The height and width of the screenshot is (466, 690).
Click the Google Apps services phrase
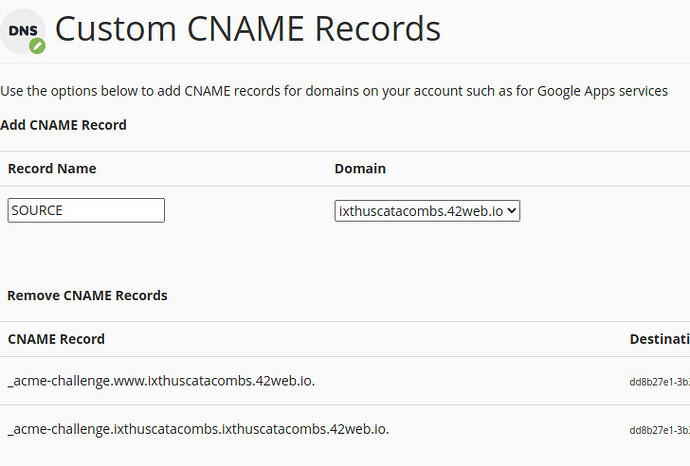tap(602, 91)
